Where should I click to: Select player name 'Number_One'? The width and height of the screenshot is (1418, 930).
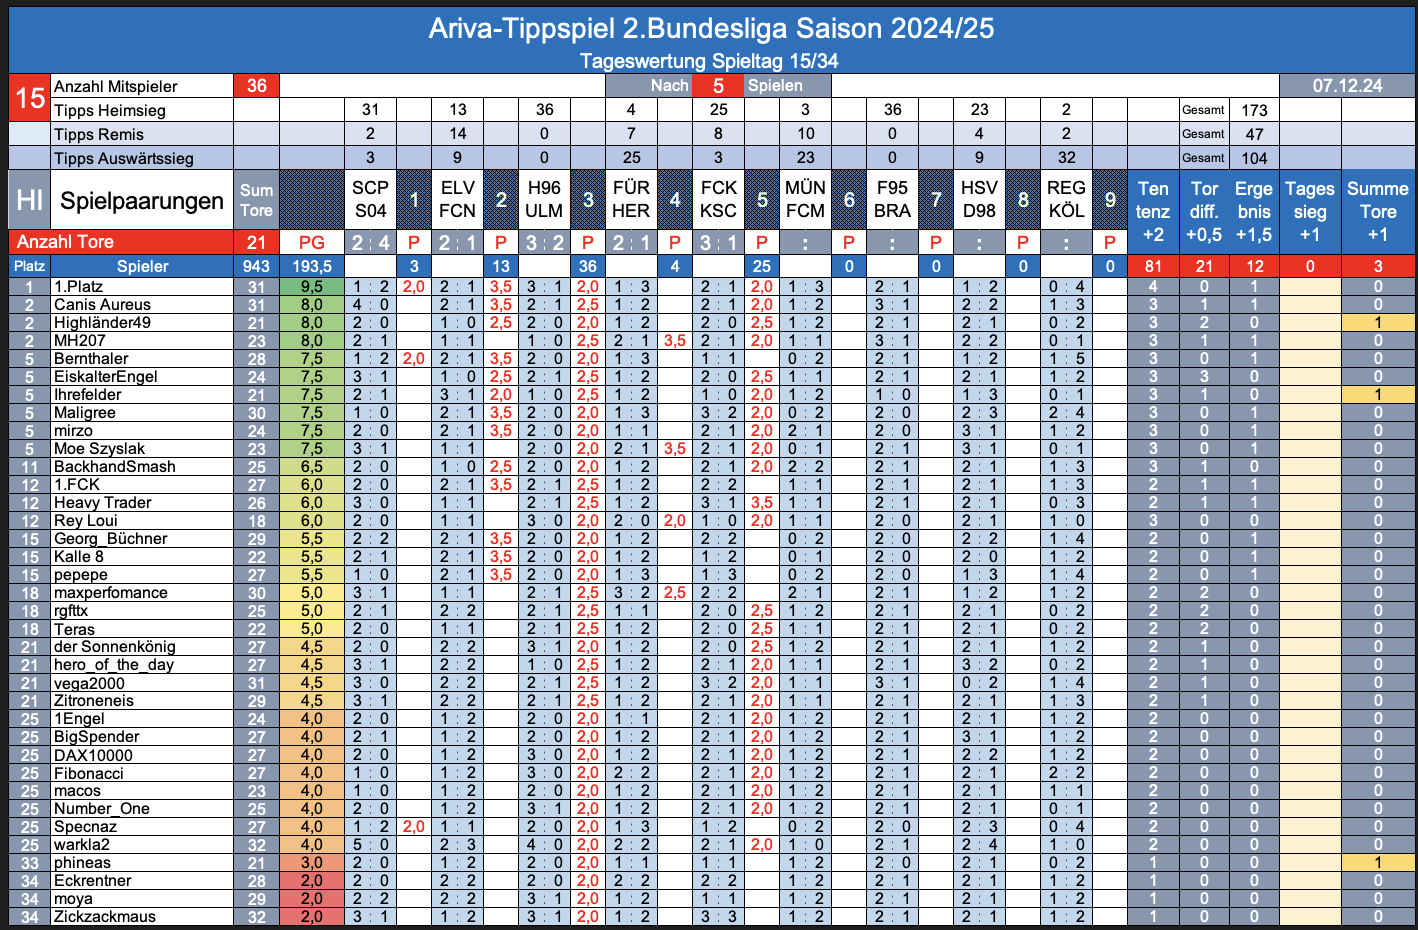[x=102, y=808]
